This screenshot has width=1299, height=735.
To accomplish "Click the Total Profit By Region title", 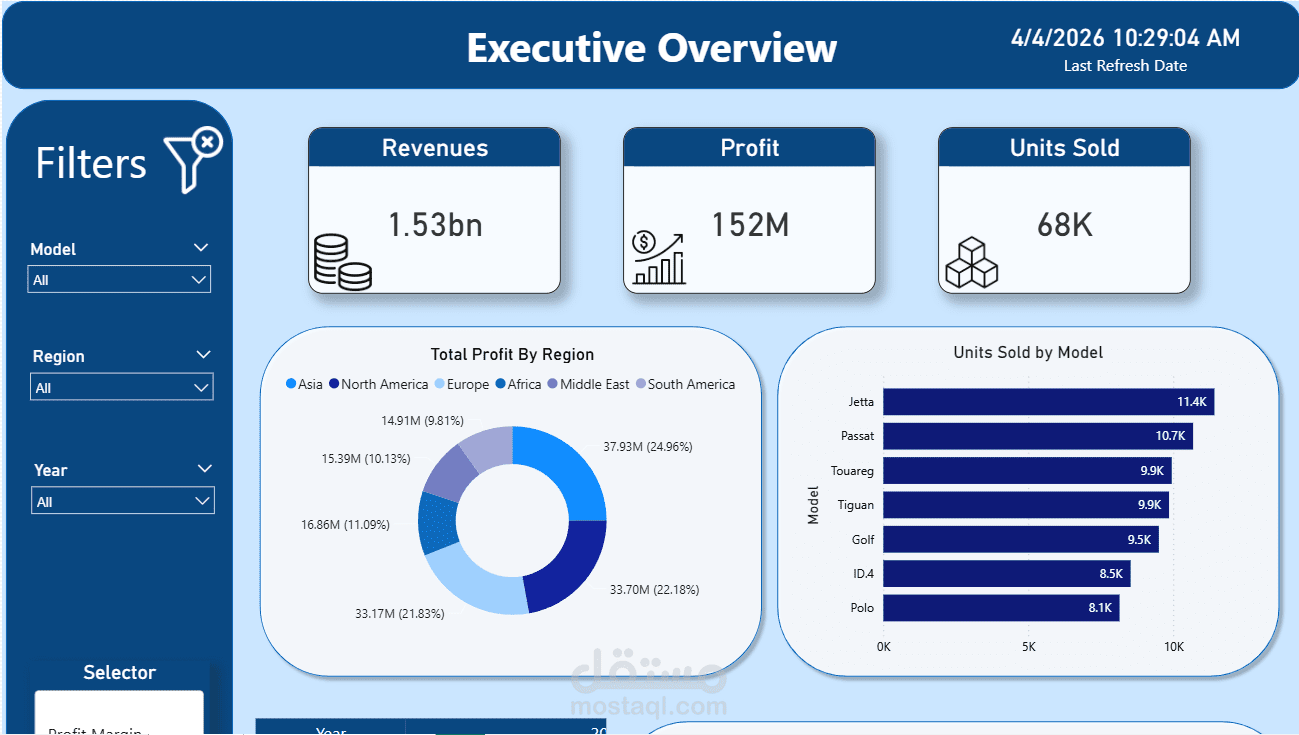I will pyautogui.click(x=512, y=355).
